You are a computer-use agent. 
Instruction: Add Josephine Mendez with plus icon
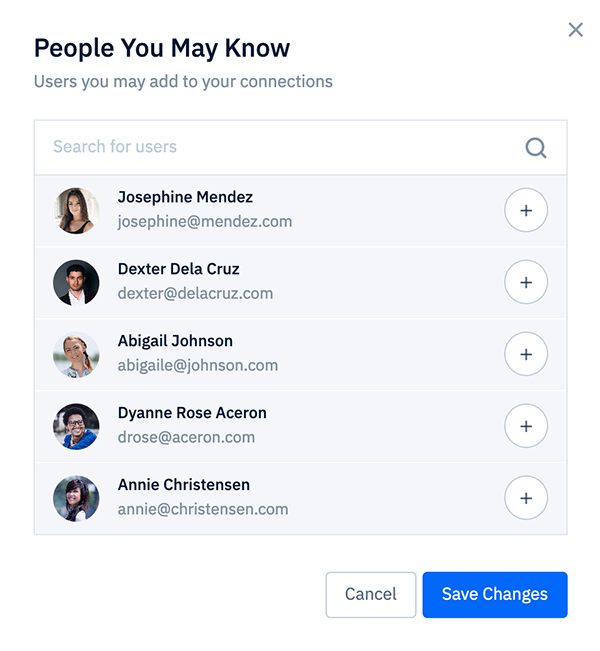click(x=526, y=211)
